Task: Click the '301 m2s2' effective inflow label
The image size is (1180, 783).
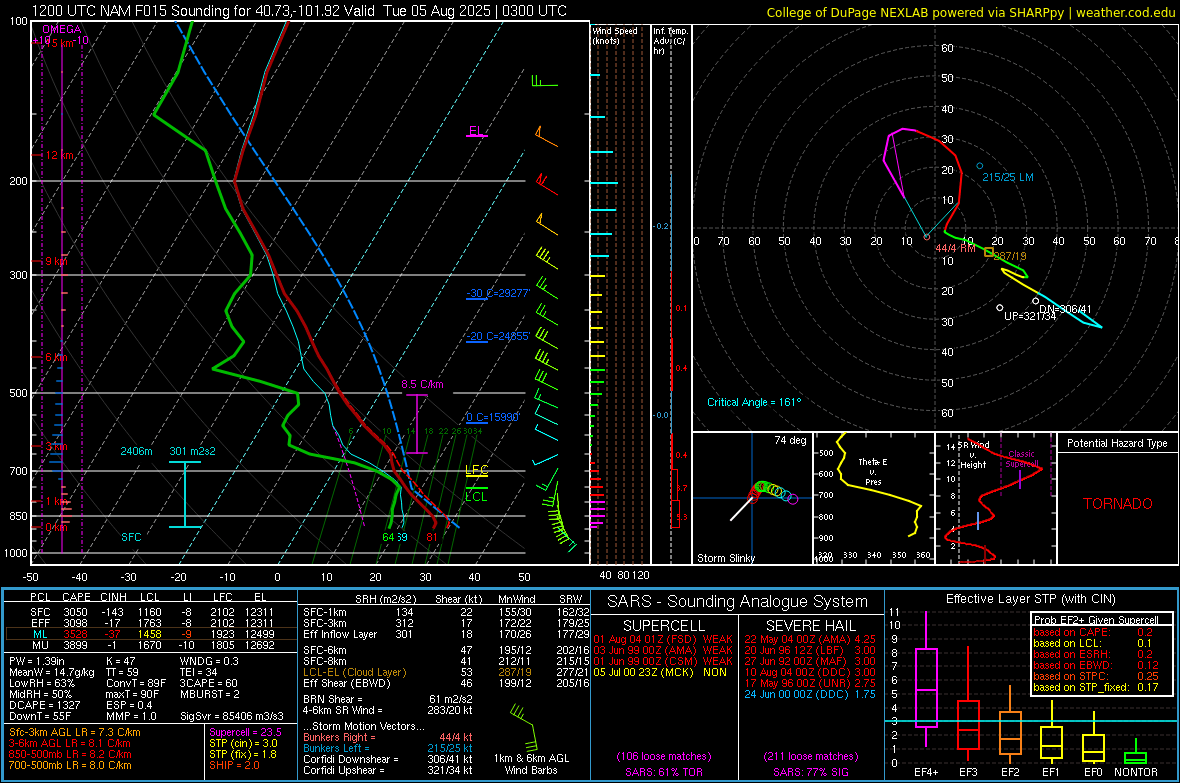Action: [192, 451]
